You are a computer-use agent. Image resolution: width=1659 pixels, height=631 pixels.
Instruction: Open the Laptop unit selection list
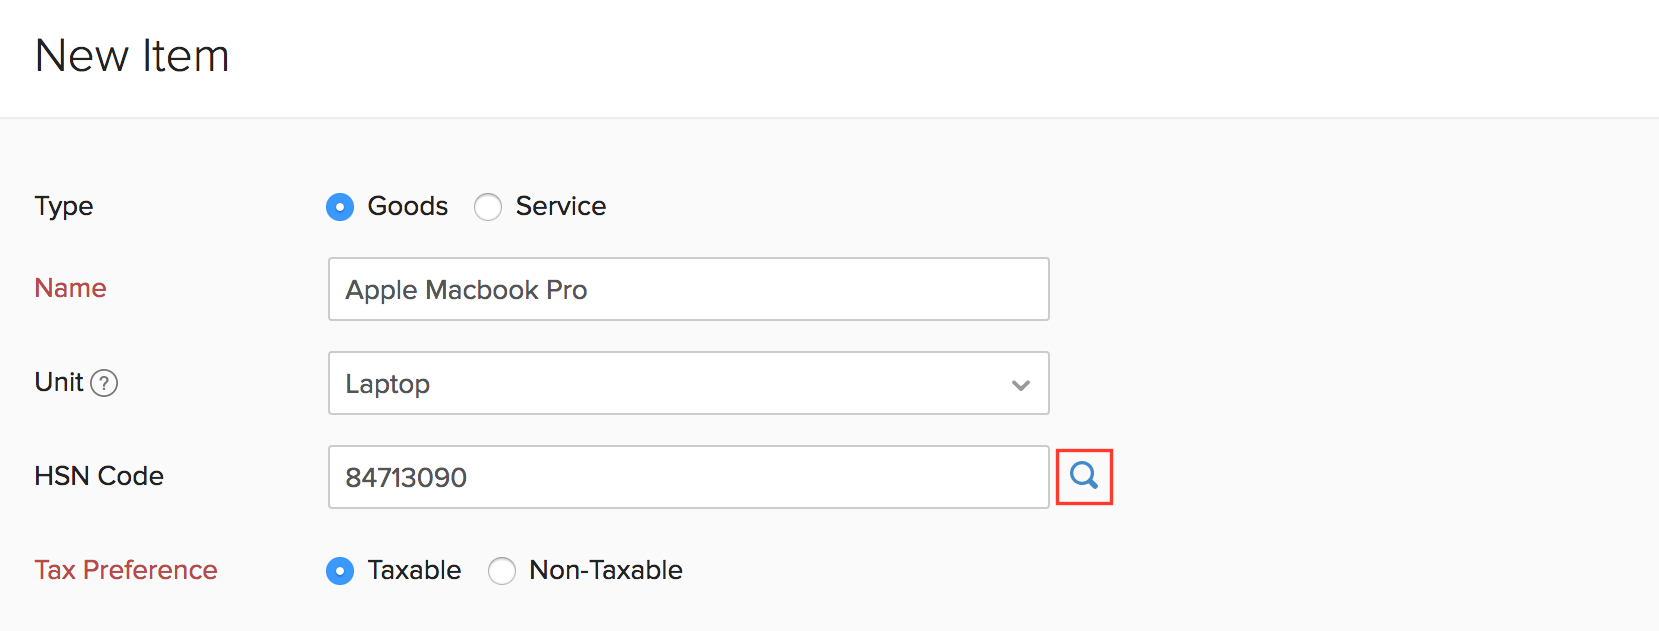(x=688, y=383)
